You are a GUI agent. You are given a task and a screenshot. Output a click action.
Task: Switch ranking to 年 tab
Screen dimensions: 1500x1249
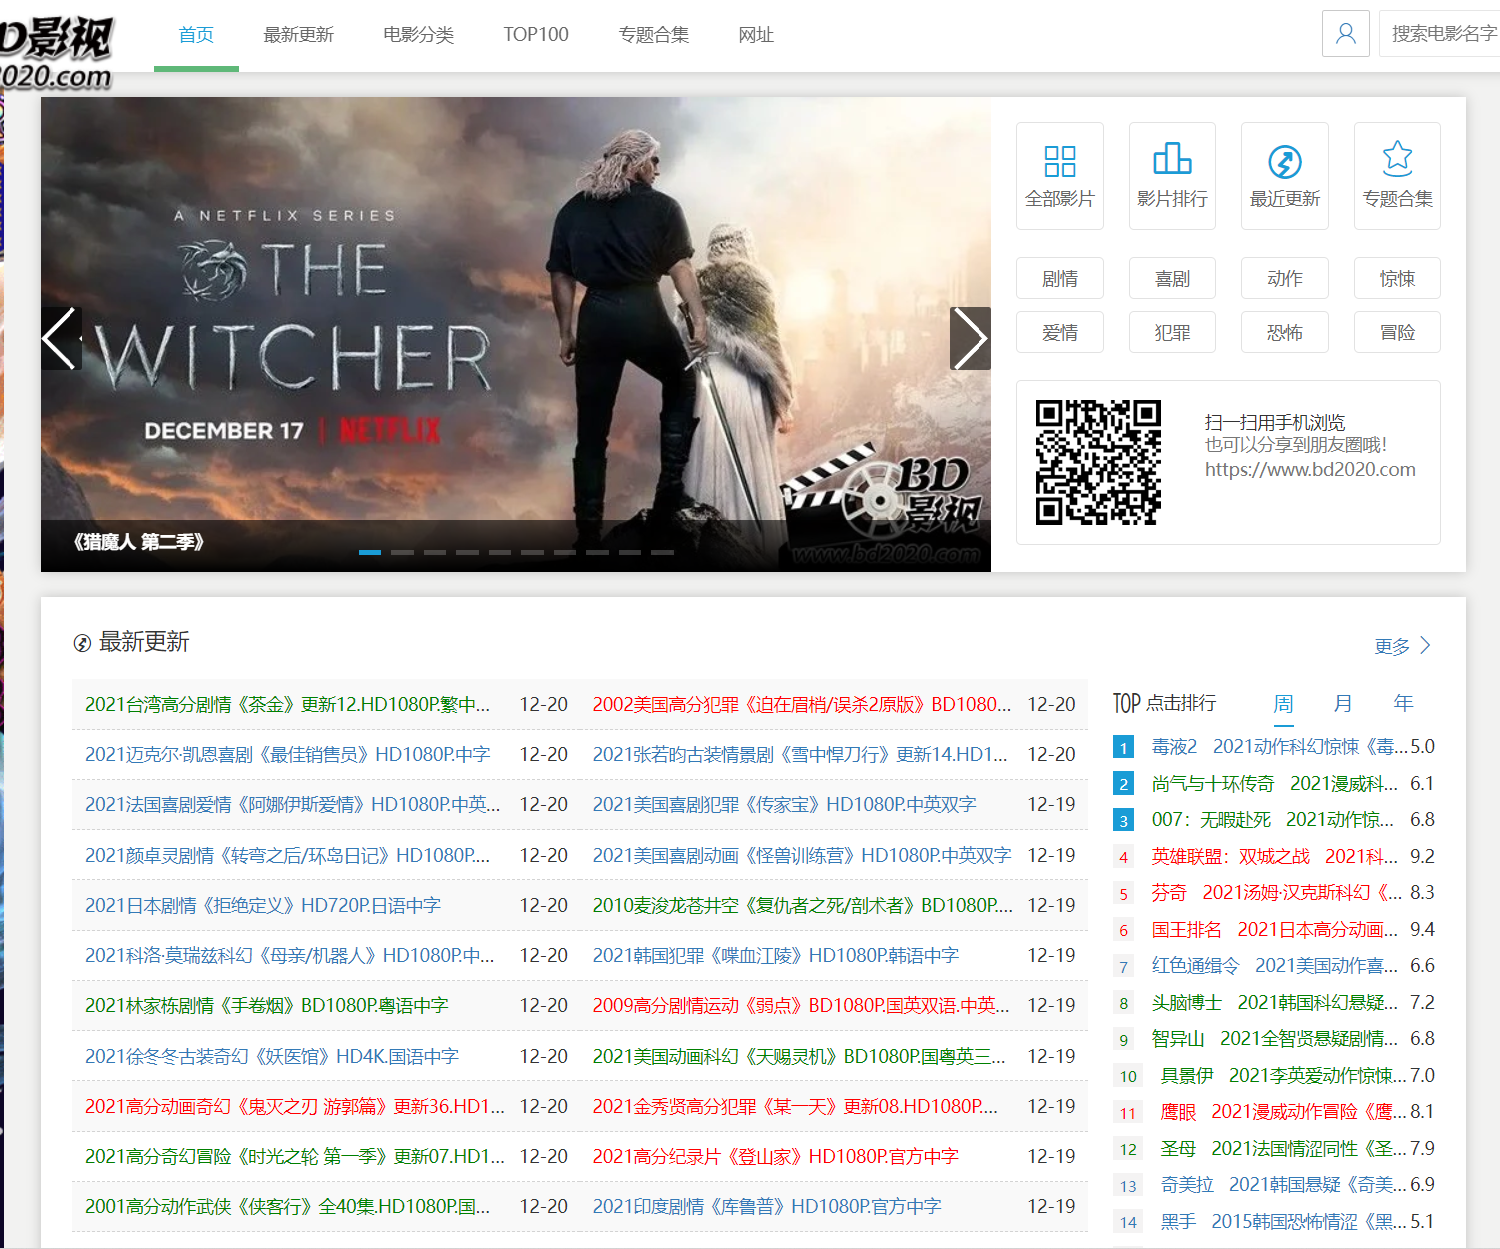tap(1403, 703)
